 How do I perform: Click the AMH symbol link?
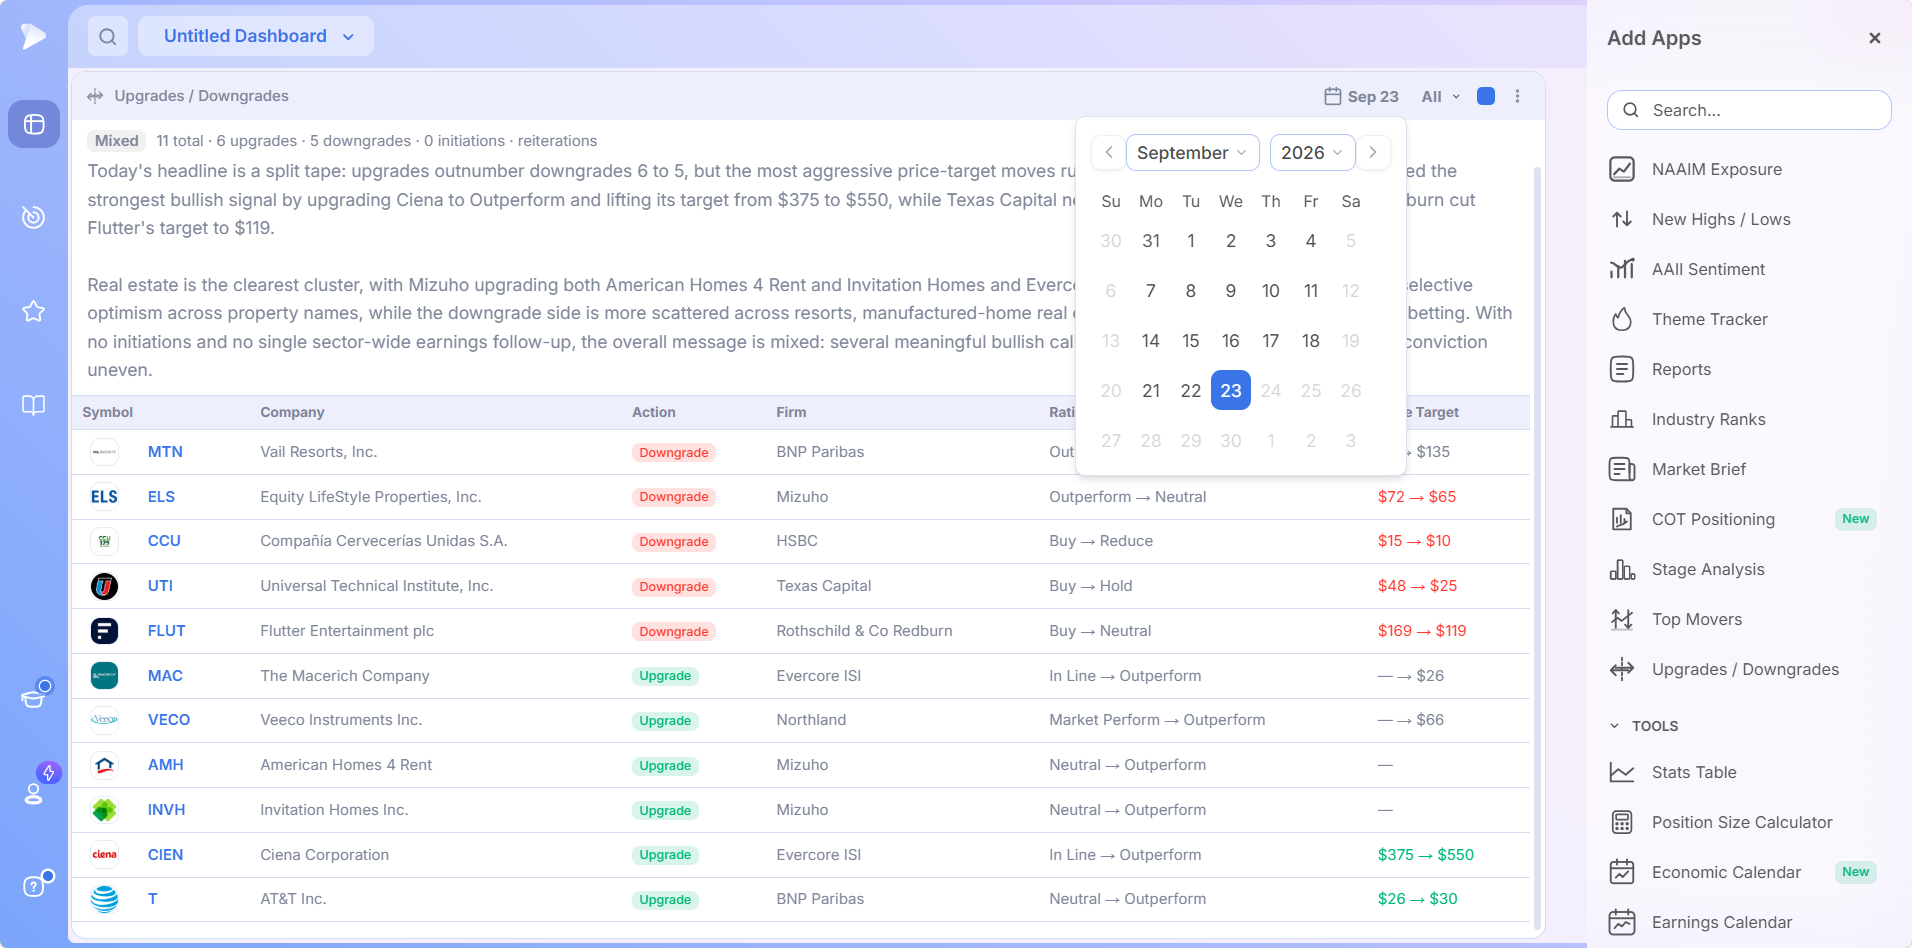point(165,764)
